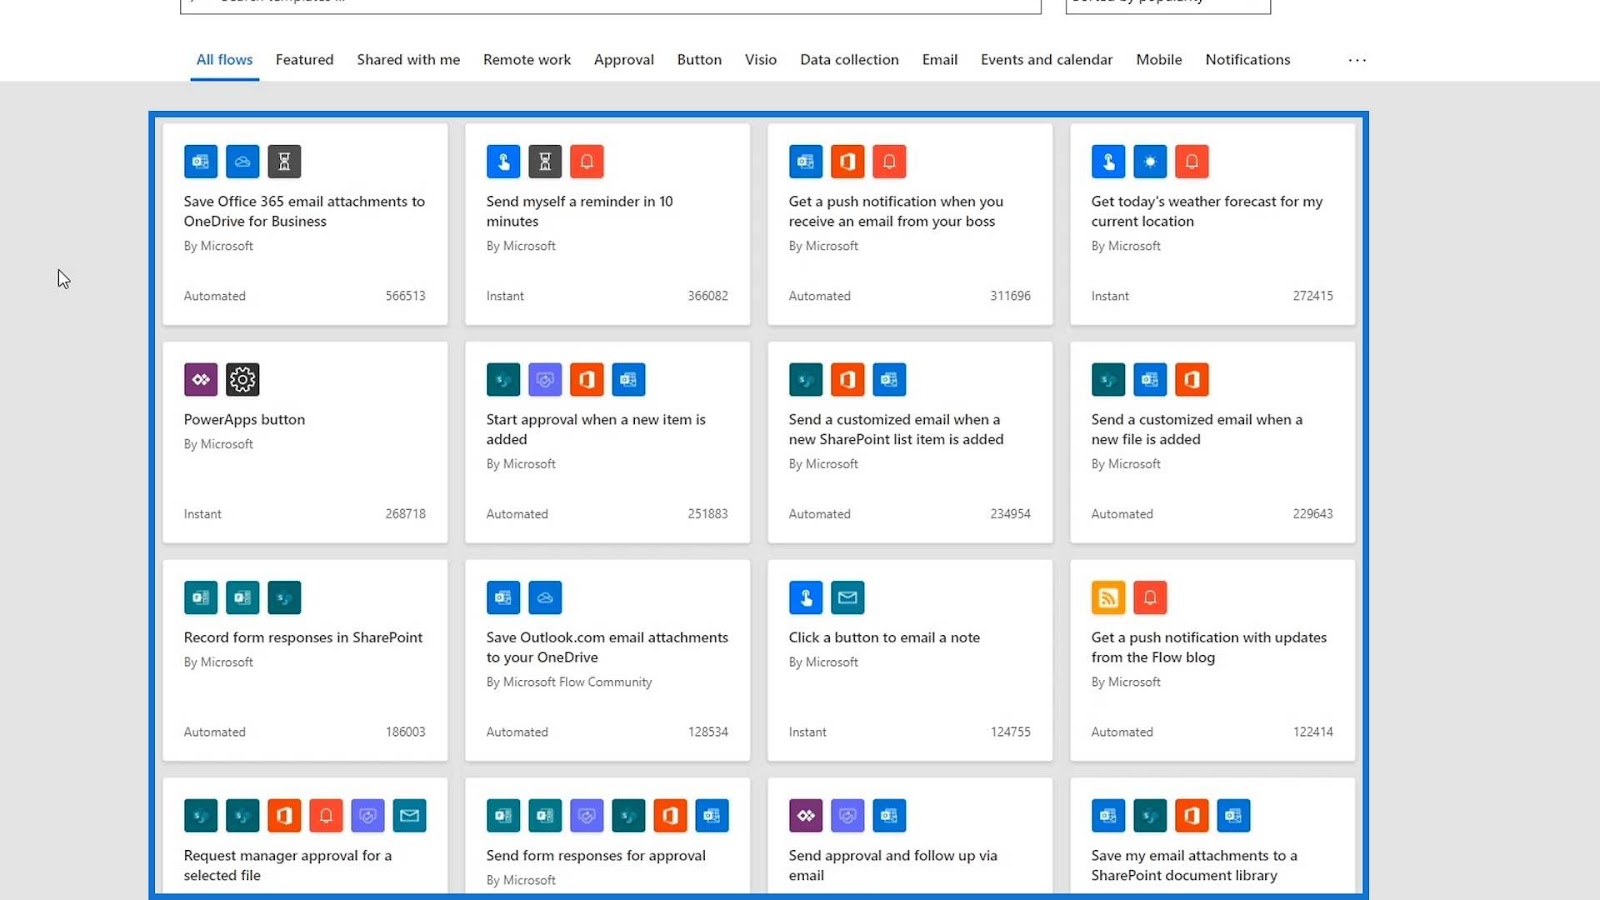1600x900 pixels.
Task: Open Save my email attachments to a SharePoint document library
Action: pyautogui.click(x=1213, y=836)
